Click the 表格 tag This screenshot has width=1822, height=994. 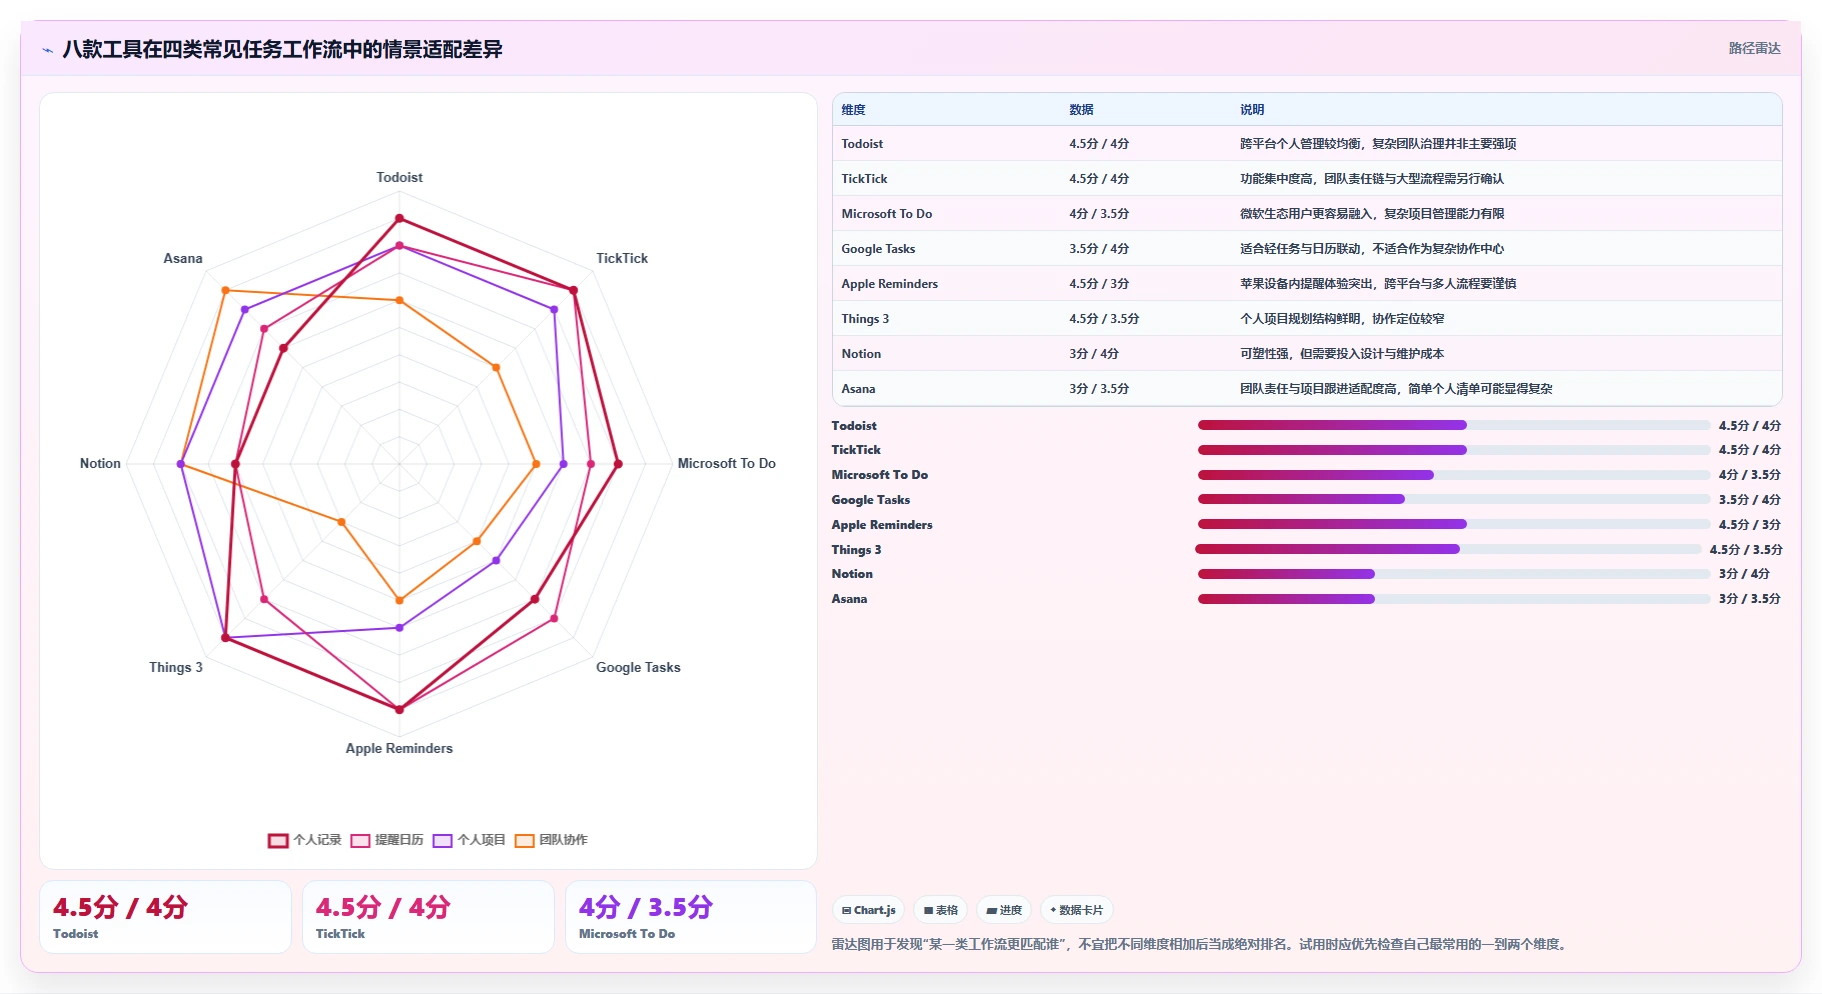940,910
